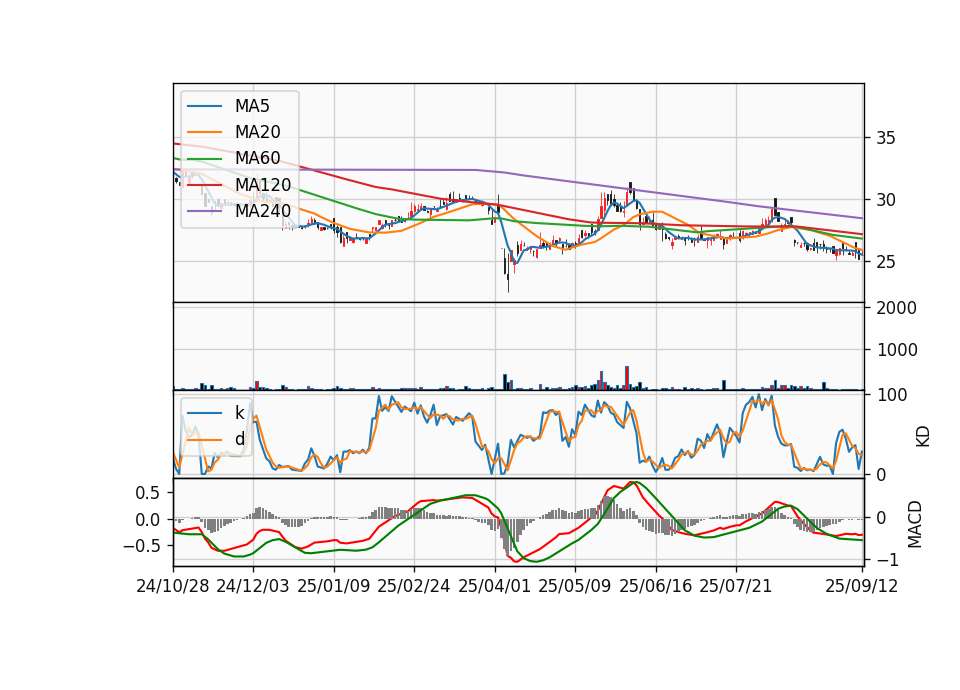
Task: Click the MACD left axis value −0.5
Action: [x=142, y=546]
